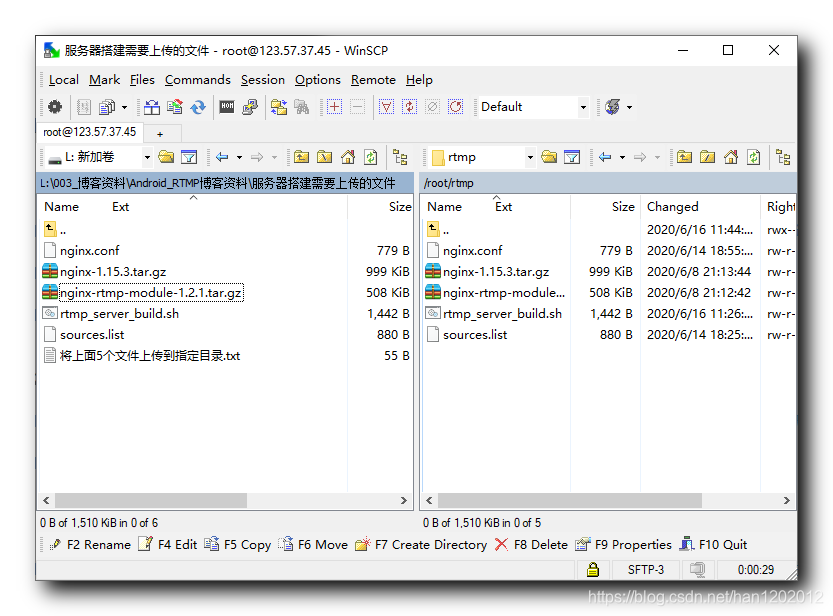Open the Help menu
Screen dimensions: 833x616
click(419, 80)
